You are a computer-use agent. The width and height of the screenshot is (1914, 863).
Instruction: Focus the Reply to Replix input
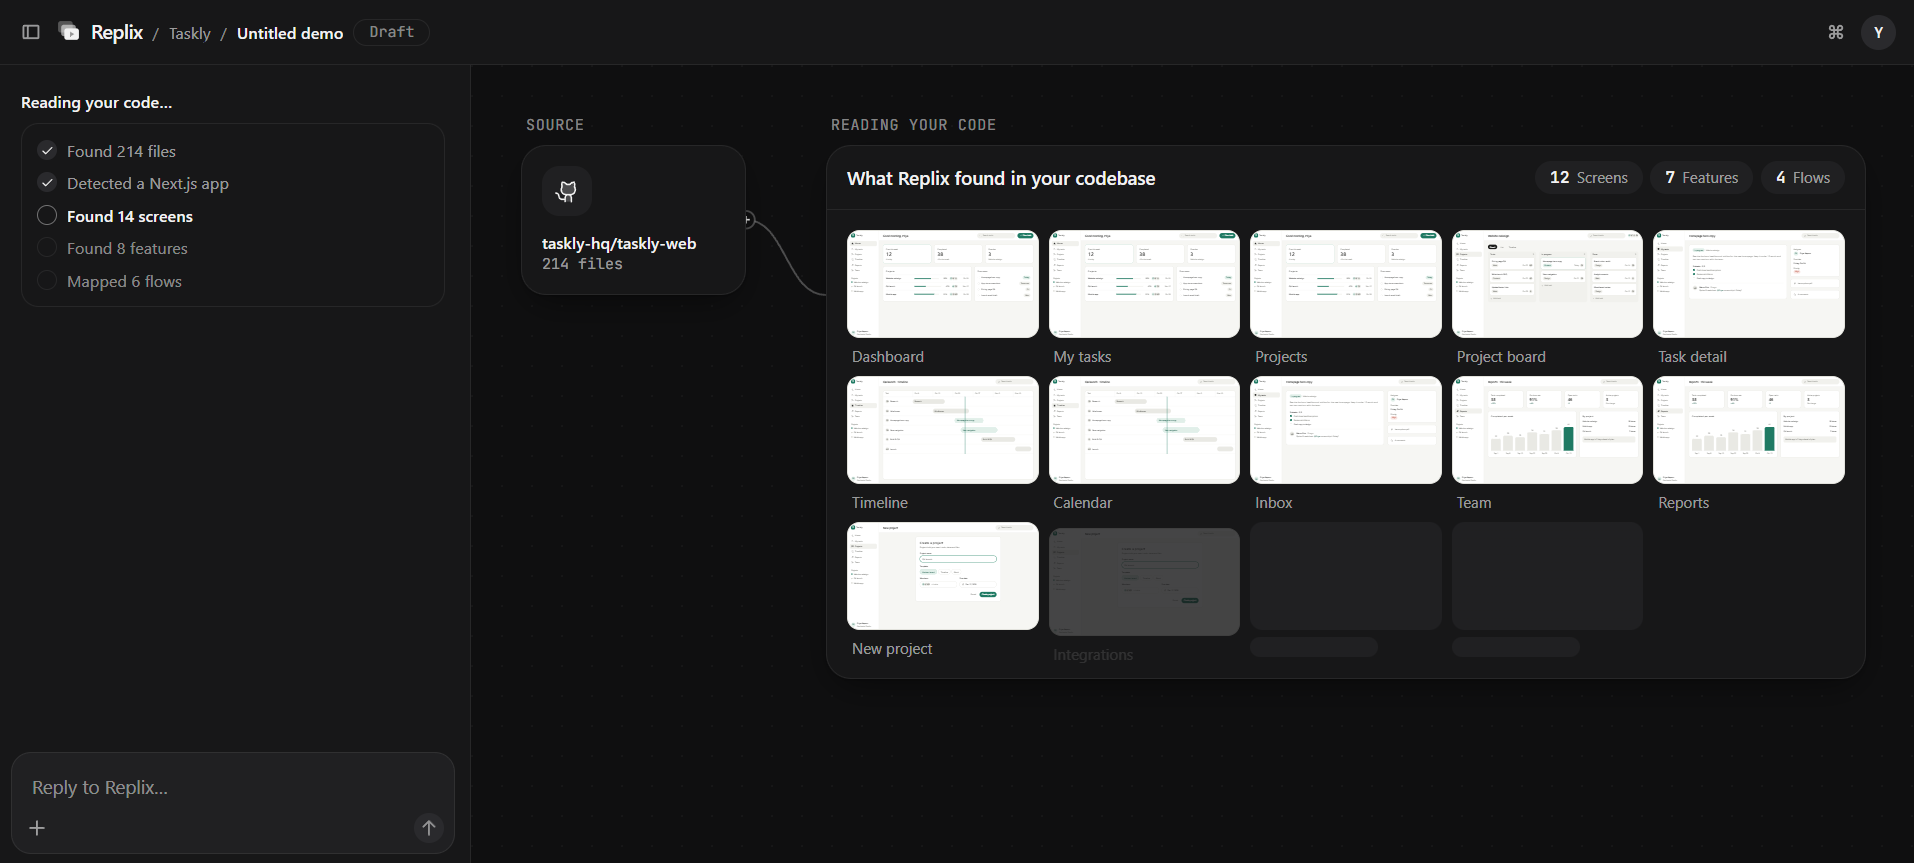[x=232, y=788]
